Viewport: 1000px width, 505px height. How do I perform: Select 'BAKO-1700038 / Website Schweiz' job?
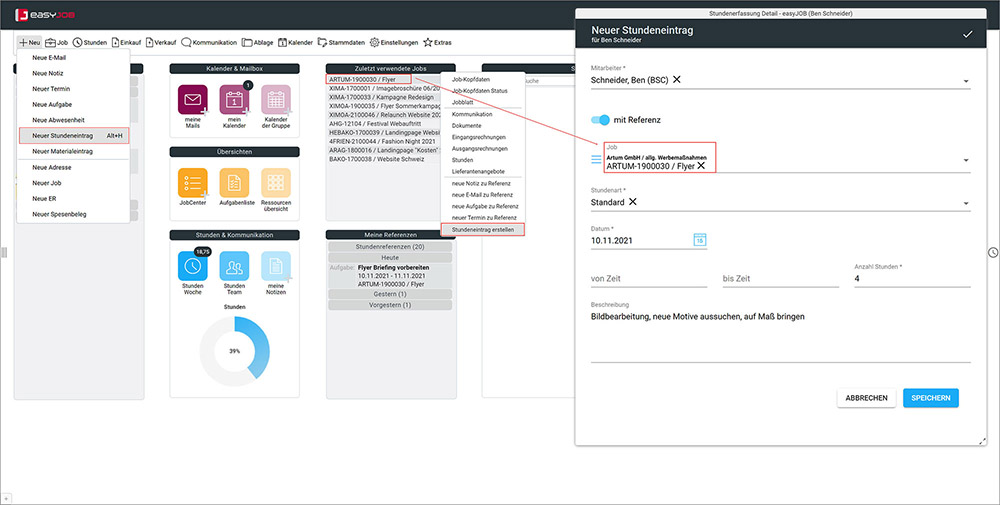click(x=376, y=159)
